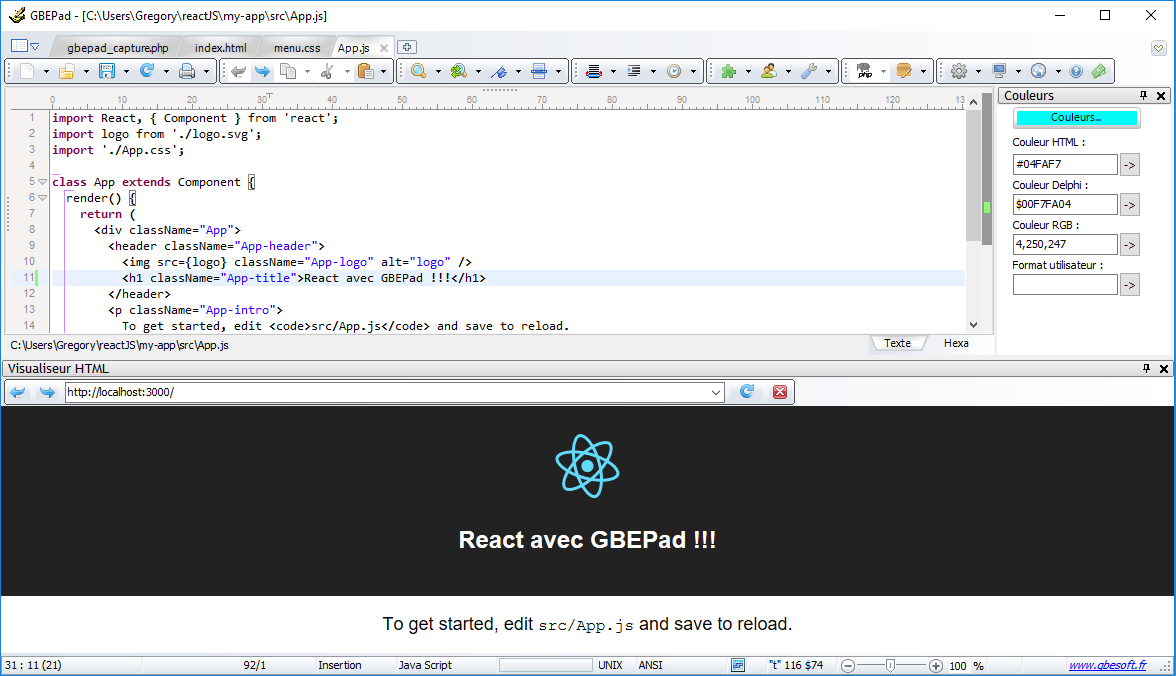Open help with the blue question mark icon
Screen dimensions: 1176x676
click(1076, 71)
